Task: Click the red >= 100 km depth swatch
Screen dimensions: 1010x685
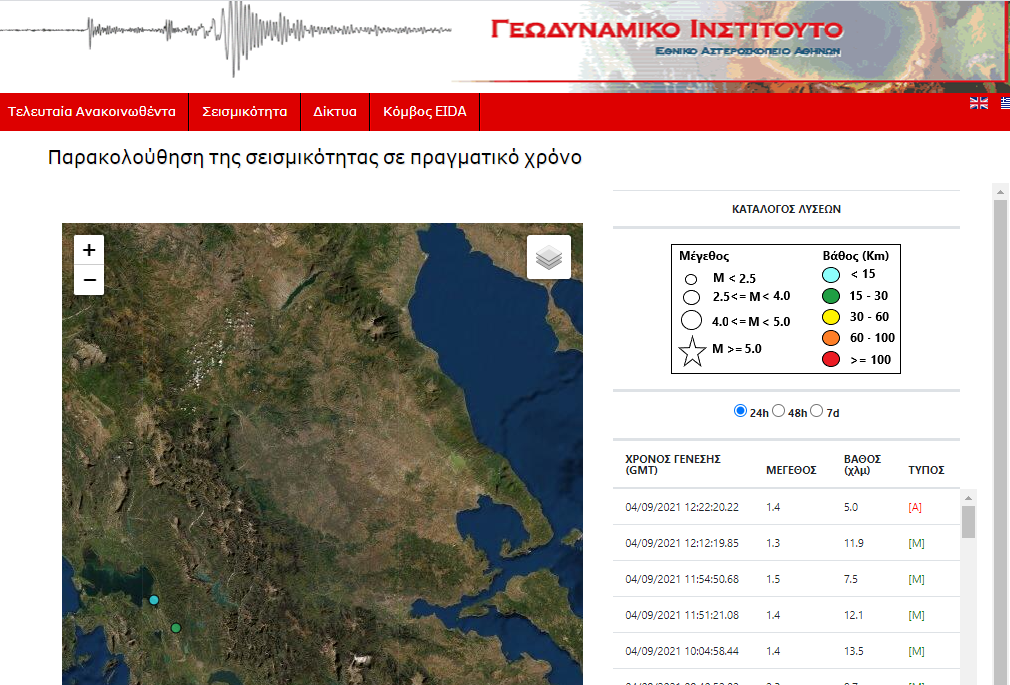Action: [831, 360]
